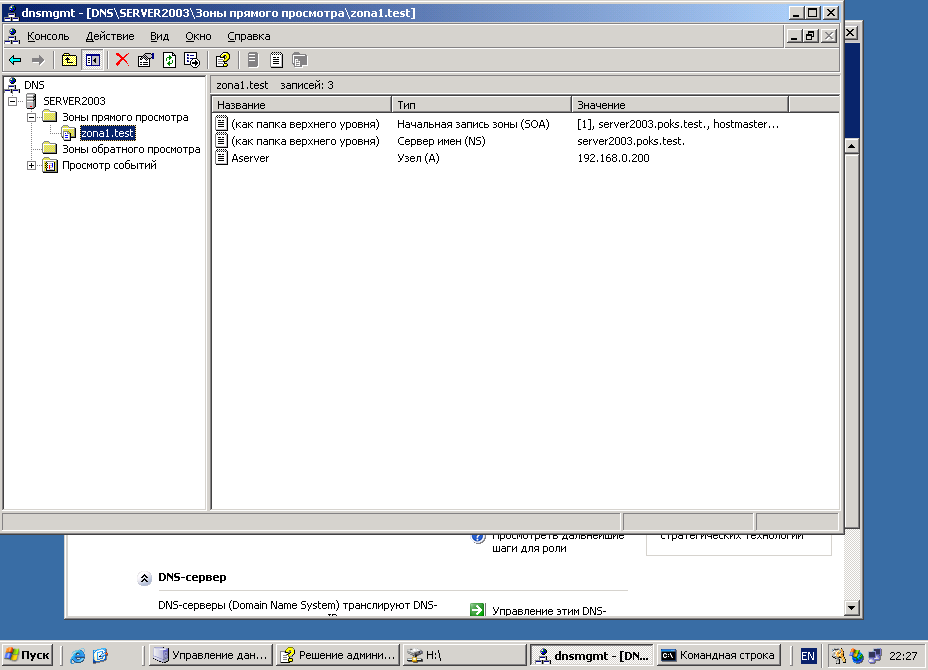The width and height of the screenshot is (928, 670).
Task: Switch to Управление дан... taskbar button
Action: [x=210, y=655]
